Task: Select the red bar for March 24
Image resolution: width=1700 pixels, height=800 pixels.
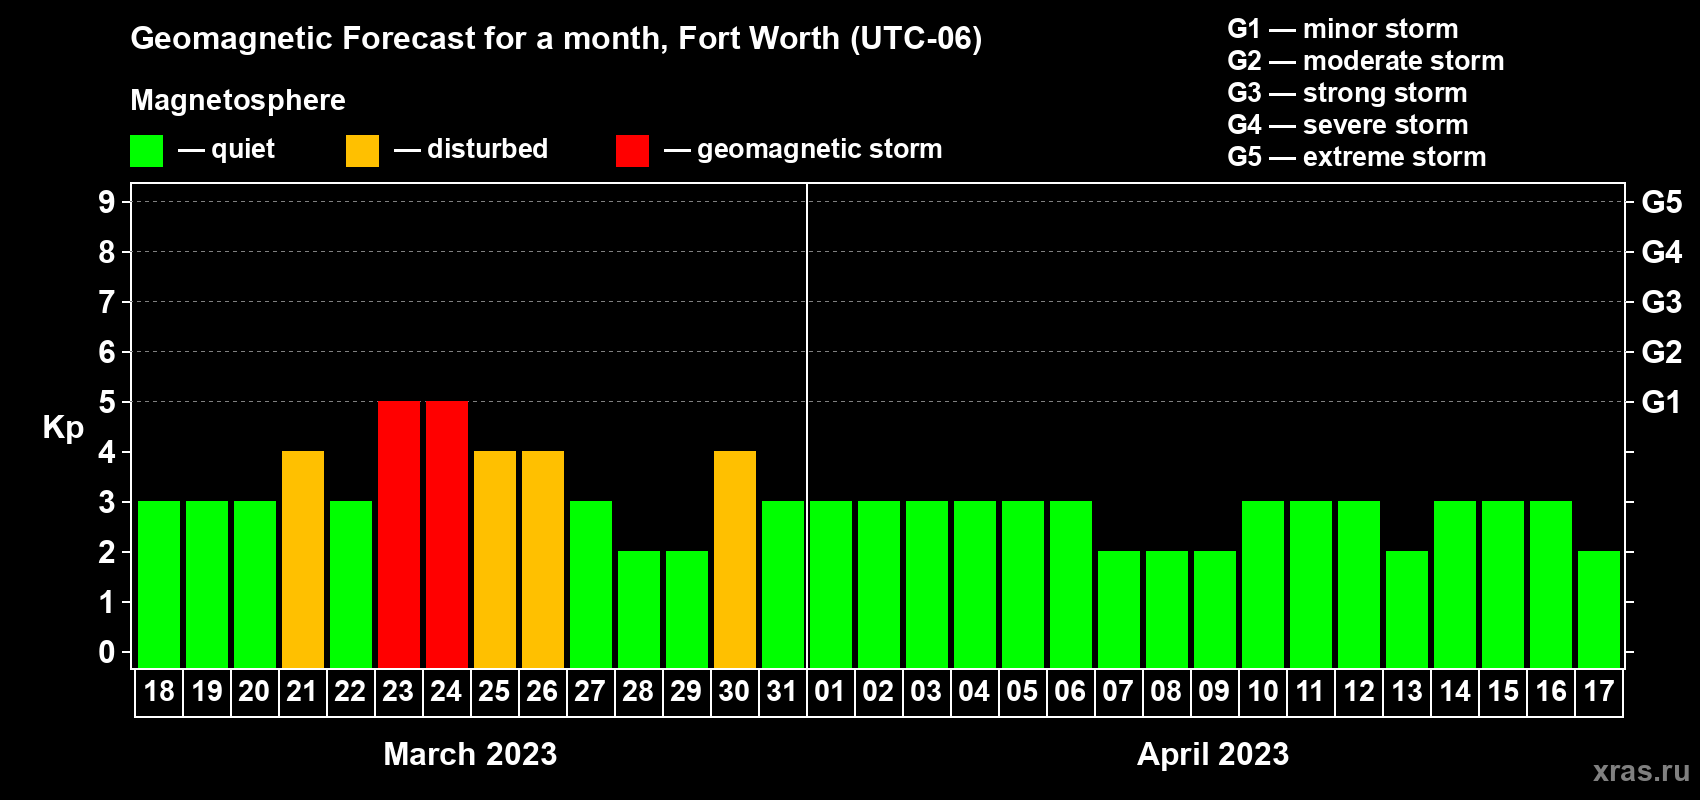Action: (447, 534)
